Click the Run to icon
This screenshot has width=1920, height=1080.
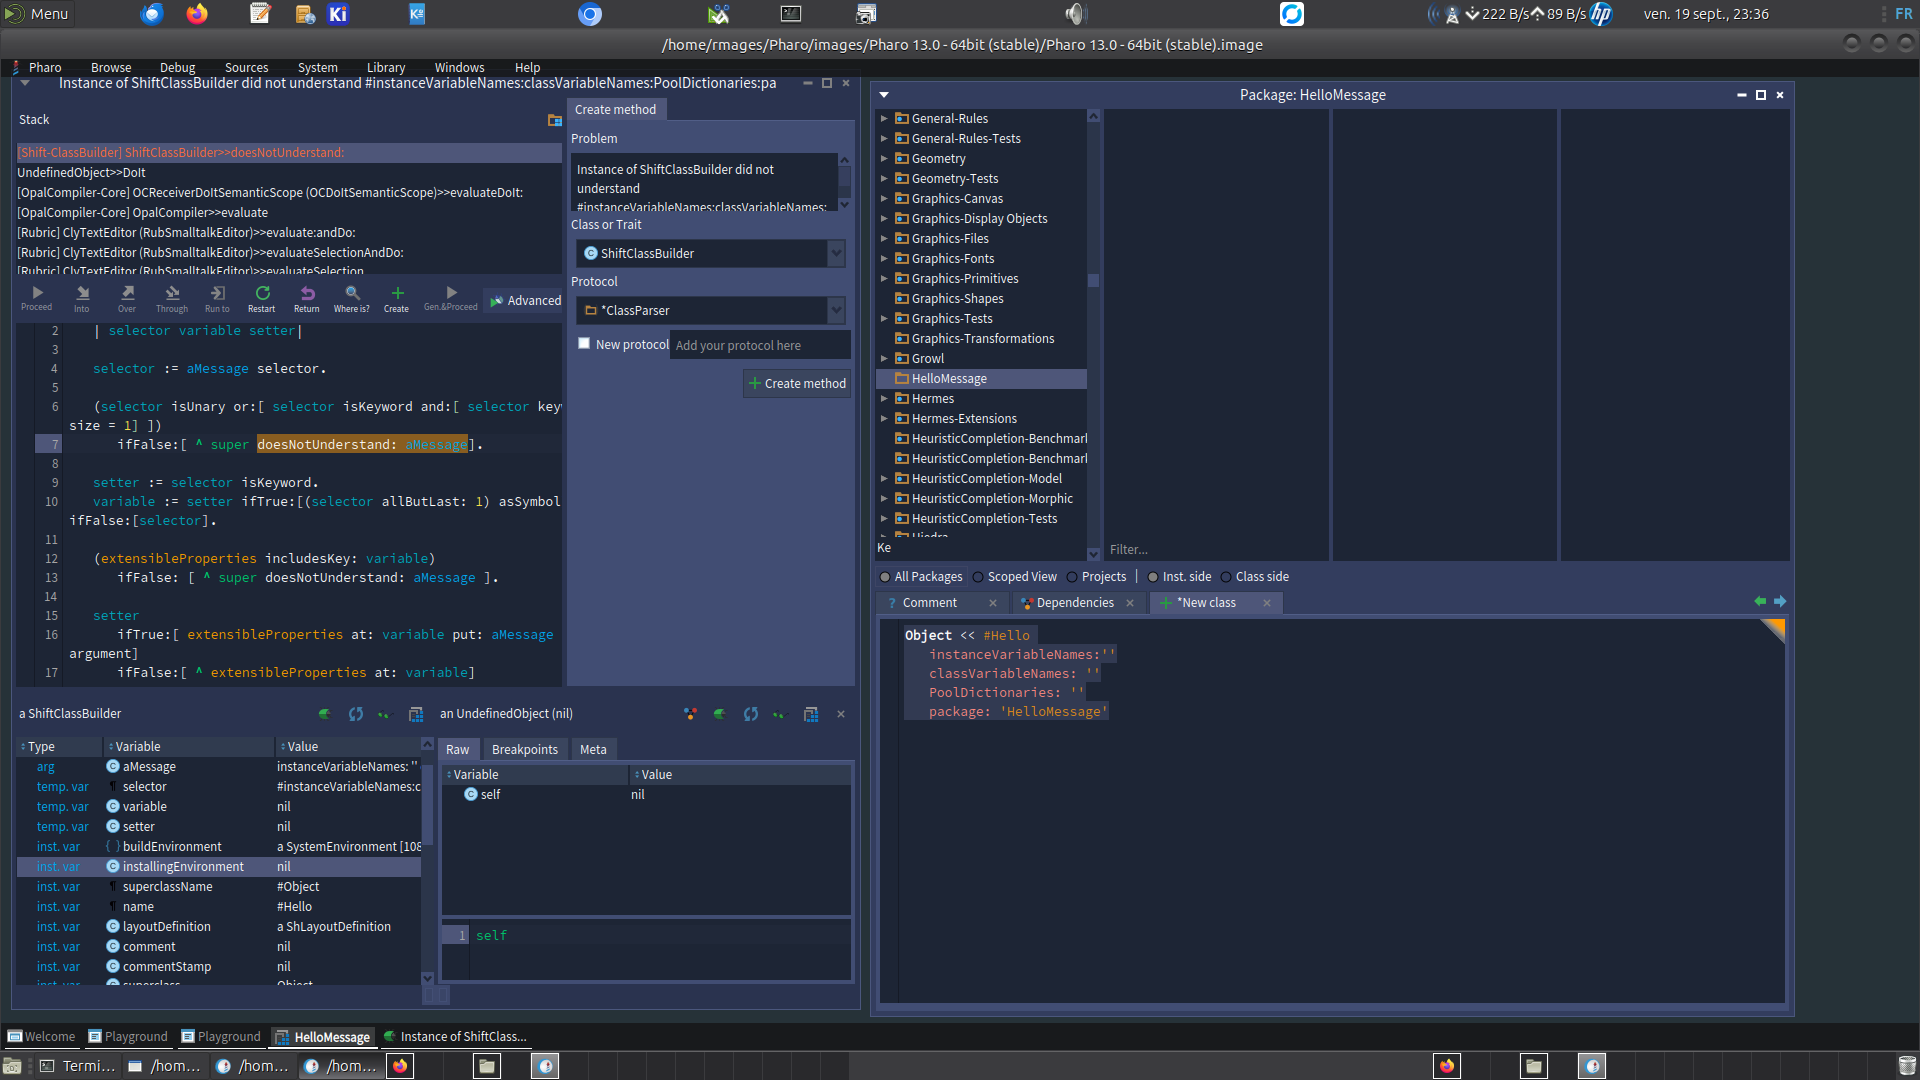tap(217, 294)
